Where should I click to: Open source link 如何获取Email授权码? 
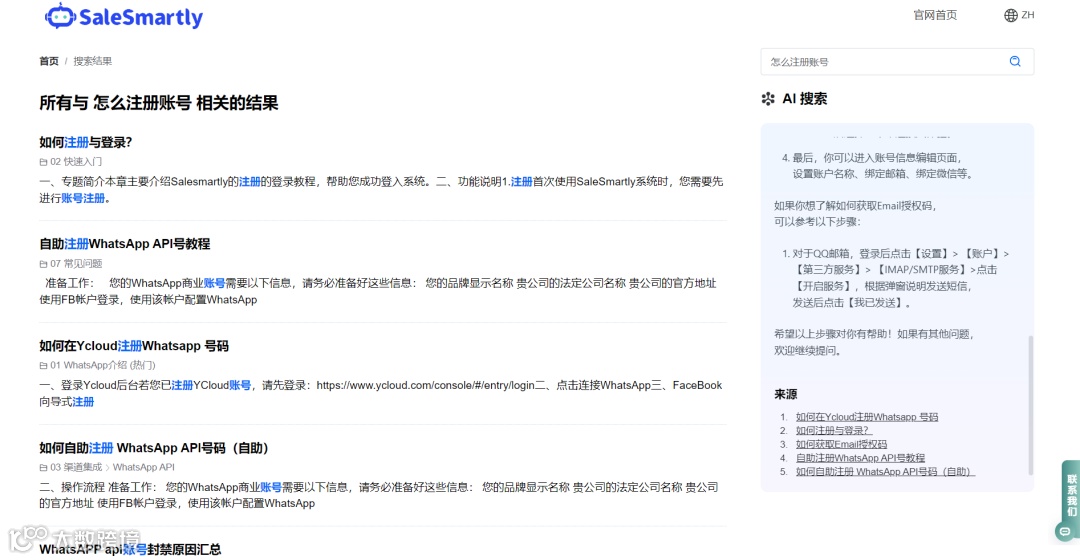tap(841, 444)
